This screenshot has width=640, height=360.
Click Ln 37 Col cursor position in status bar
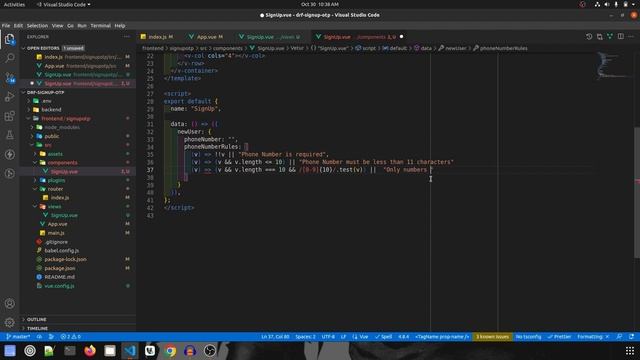tap(275, 337)
